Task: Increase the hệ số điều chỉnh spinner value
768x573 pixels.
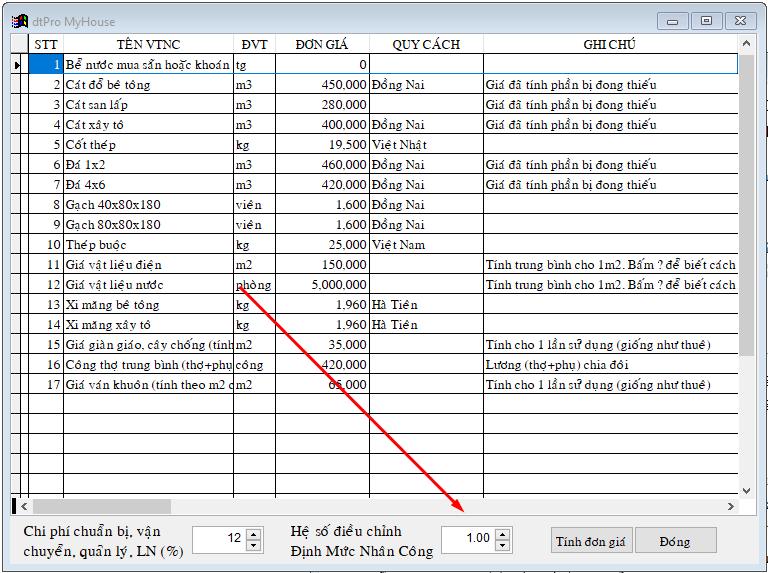Action: (x=502, y=534)
